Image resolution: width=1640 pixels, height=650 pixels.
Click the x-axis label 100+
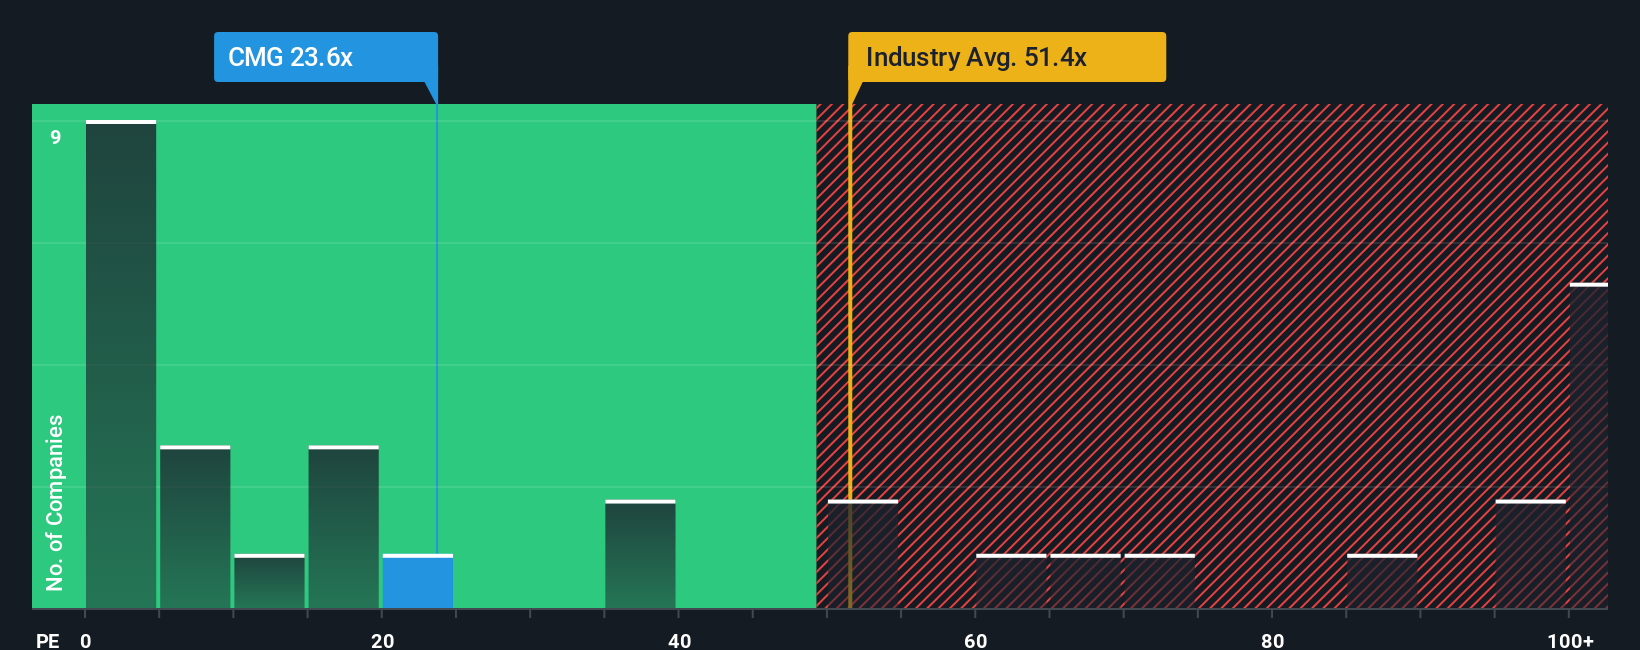pos(1570,640)
